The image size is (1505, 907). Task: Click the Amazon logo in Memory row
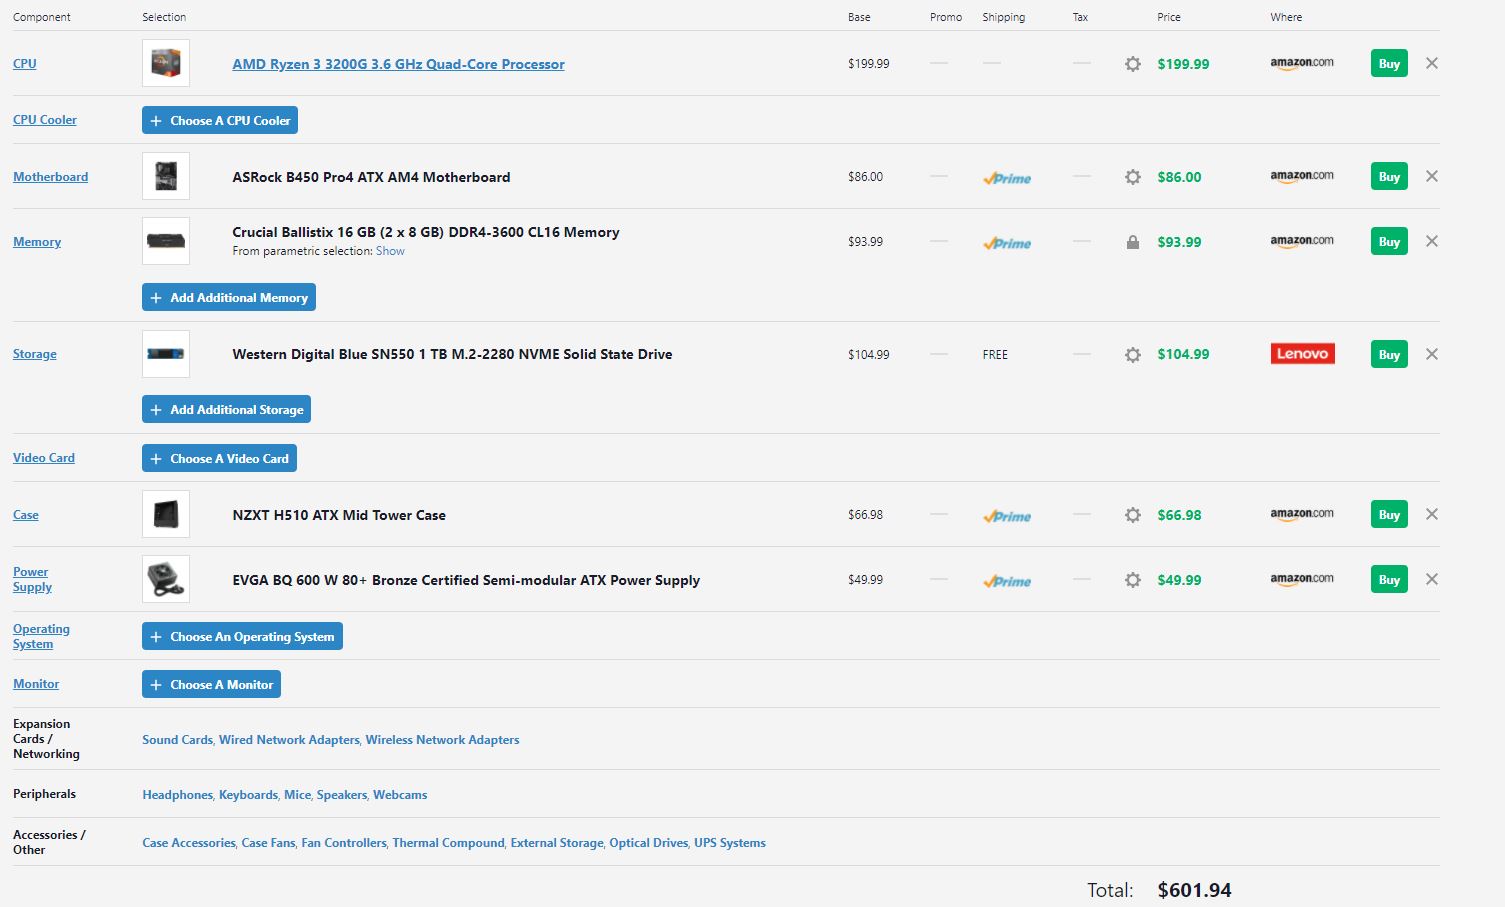(x=1302, y=241)
